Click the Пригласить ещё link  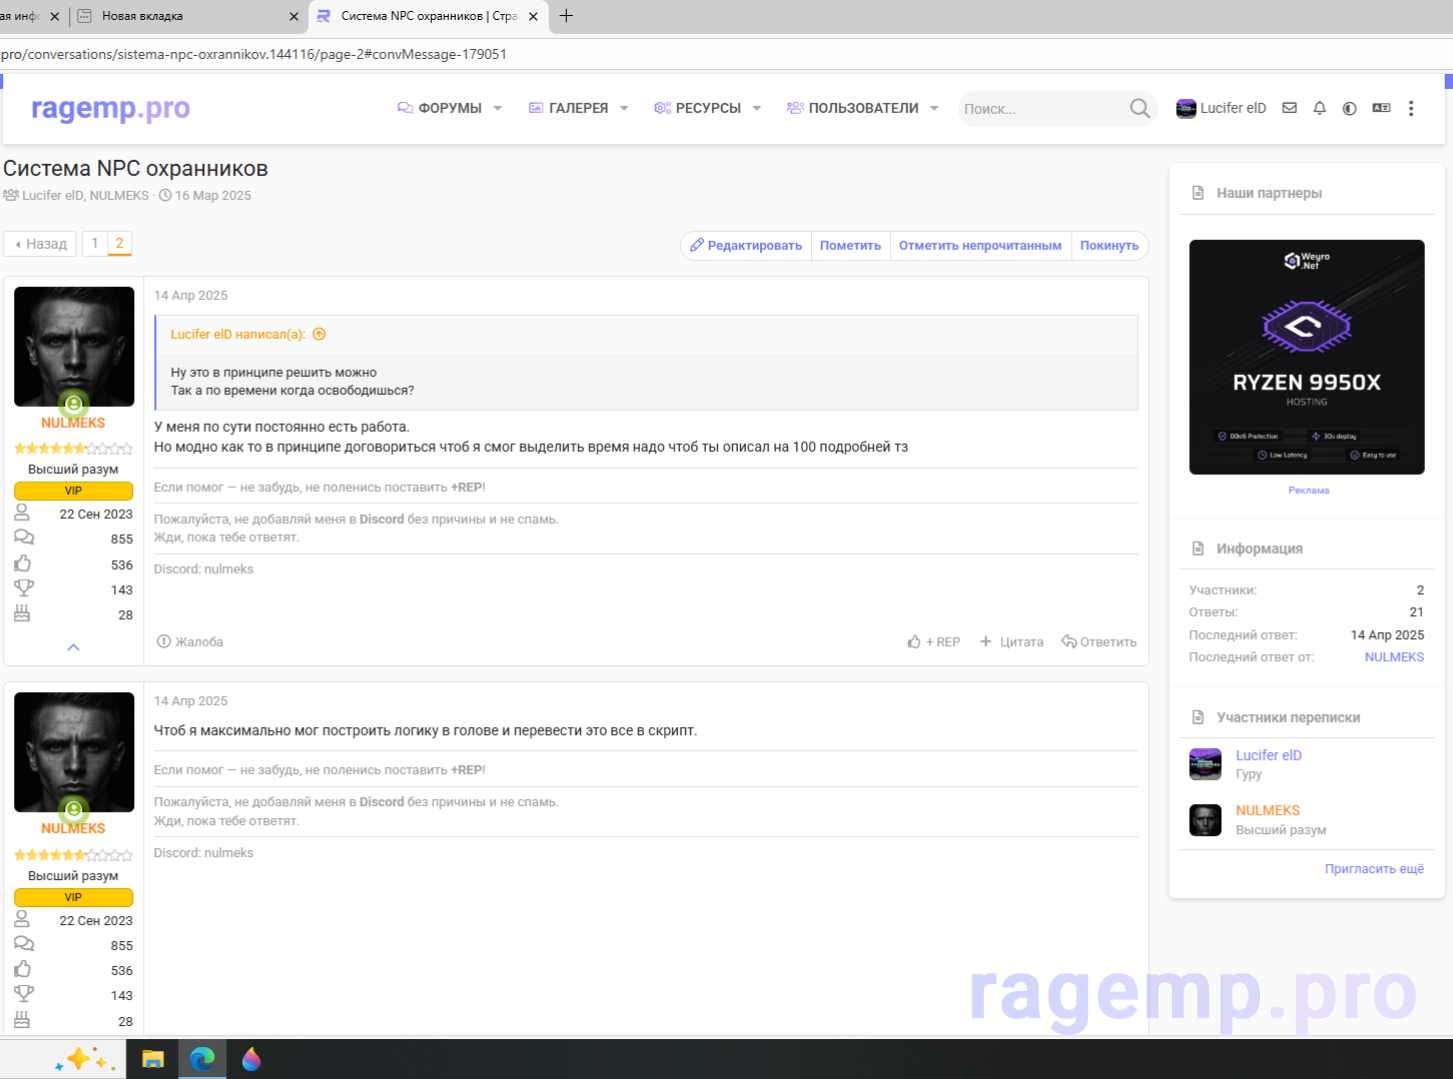click(x=1374, y=869)
